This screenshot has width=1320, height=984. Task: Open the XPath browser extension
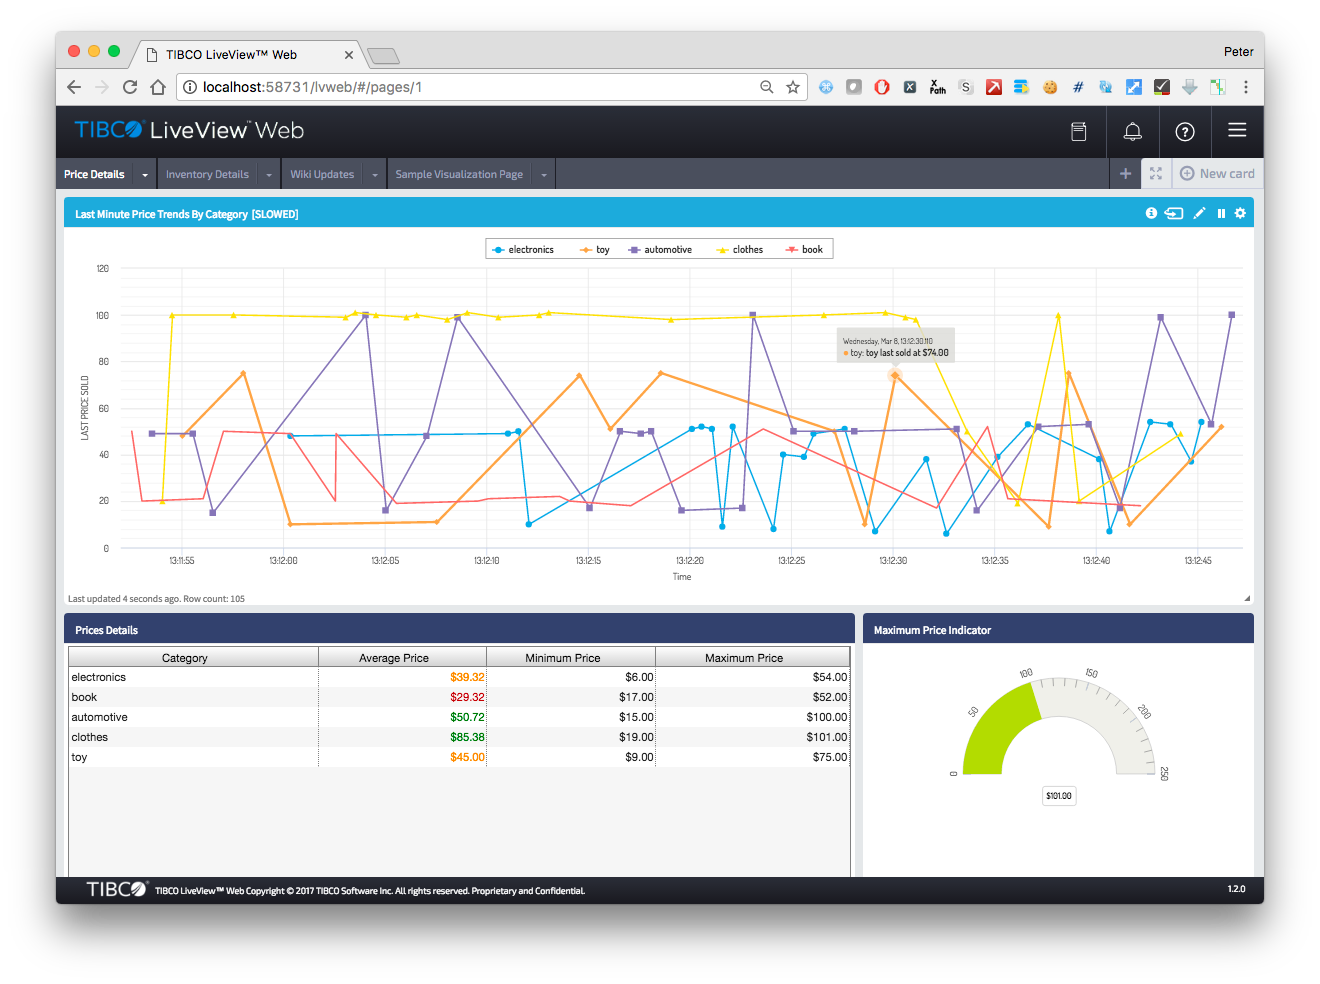937,87
